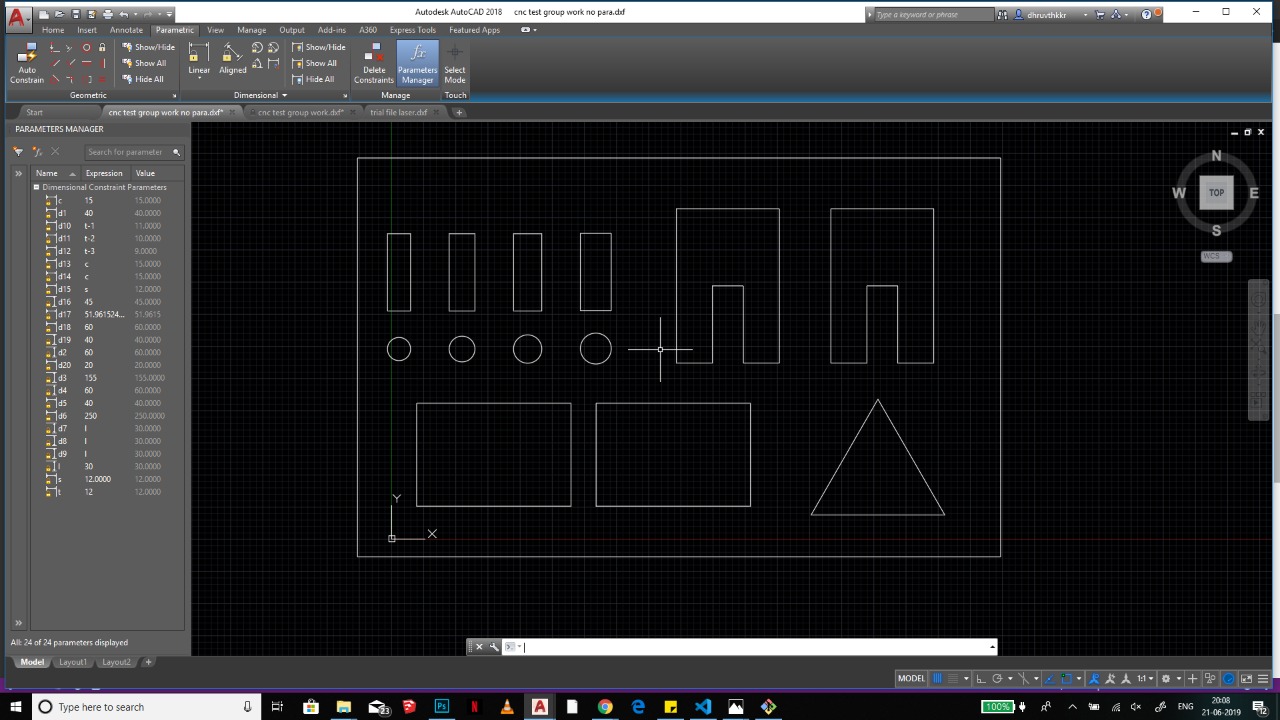Open Photoshop from the Windows taskbar
The height and width of the screenshot is (720, 1280).
441,707
